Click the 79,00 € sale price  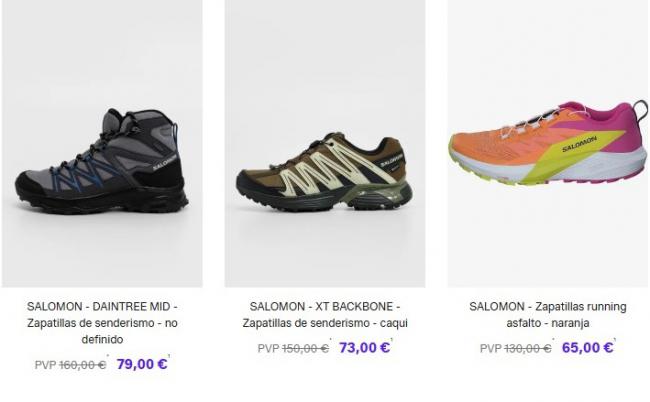pyautogui.click(x=142, y=364)
